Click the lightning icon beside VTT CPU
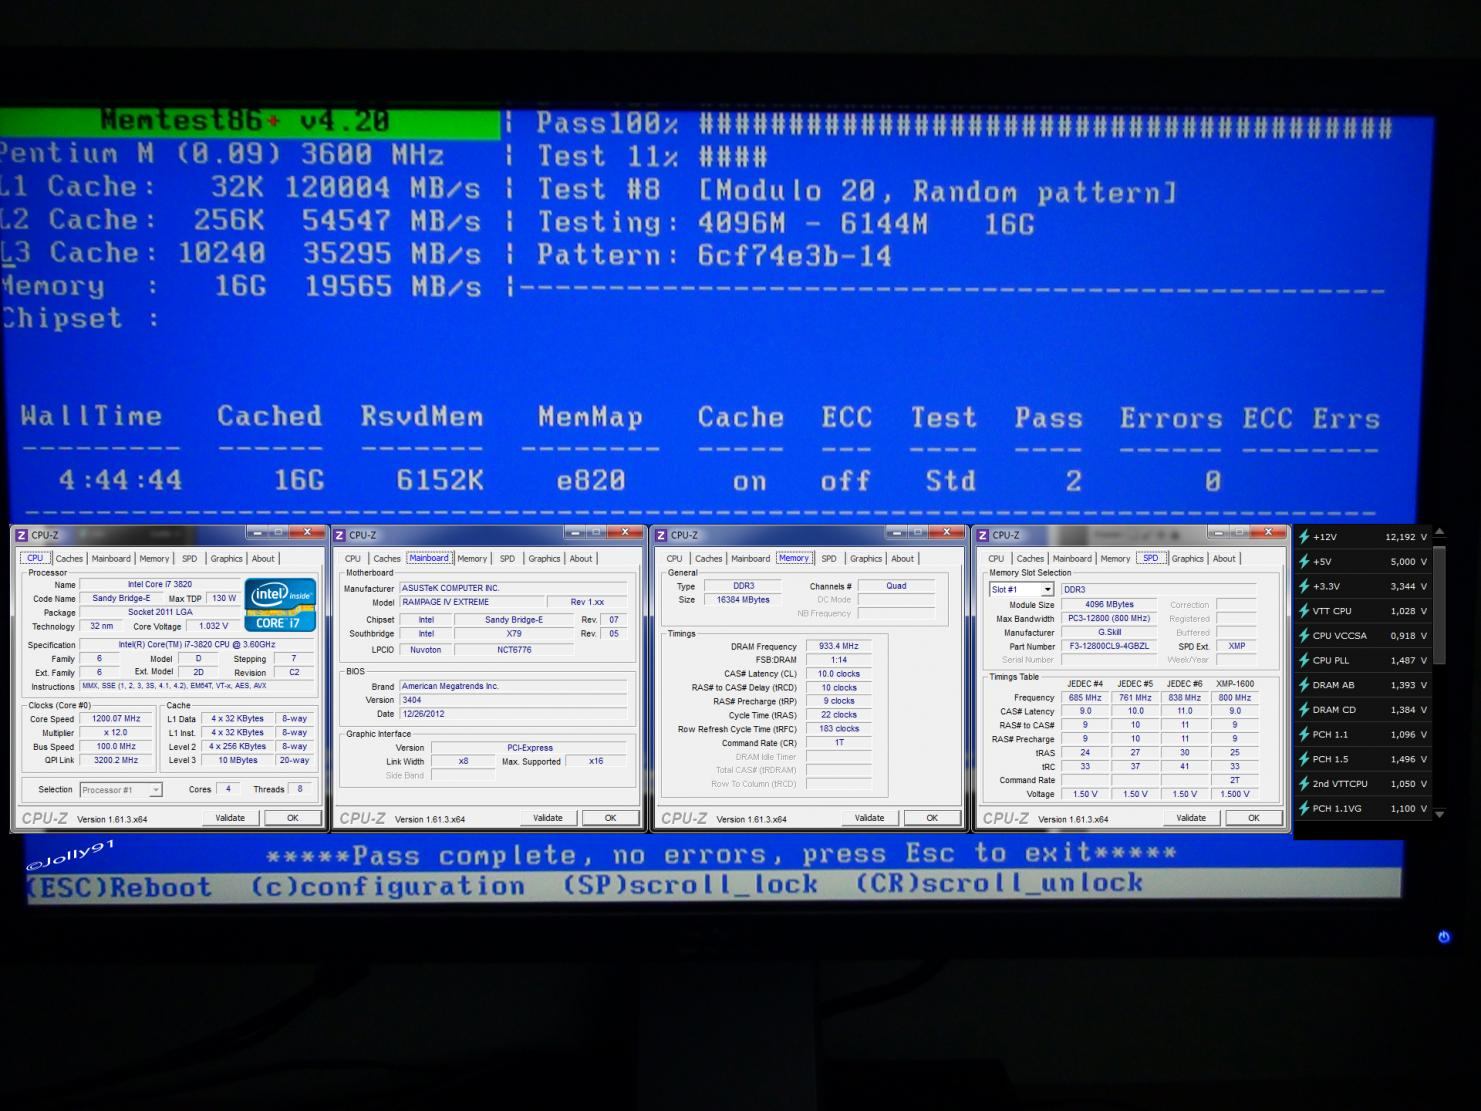The width and height of the screenshot is (1481, 1111). 1304,611
